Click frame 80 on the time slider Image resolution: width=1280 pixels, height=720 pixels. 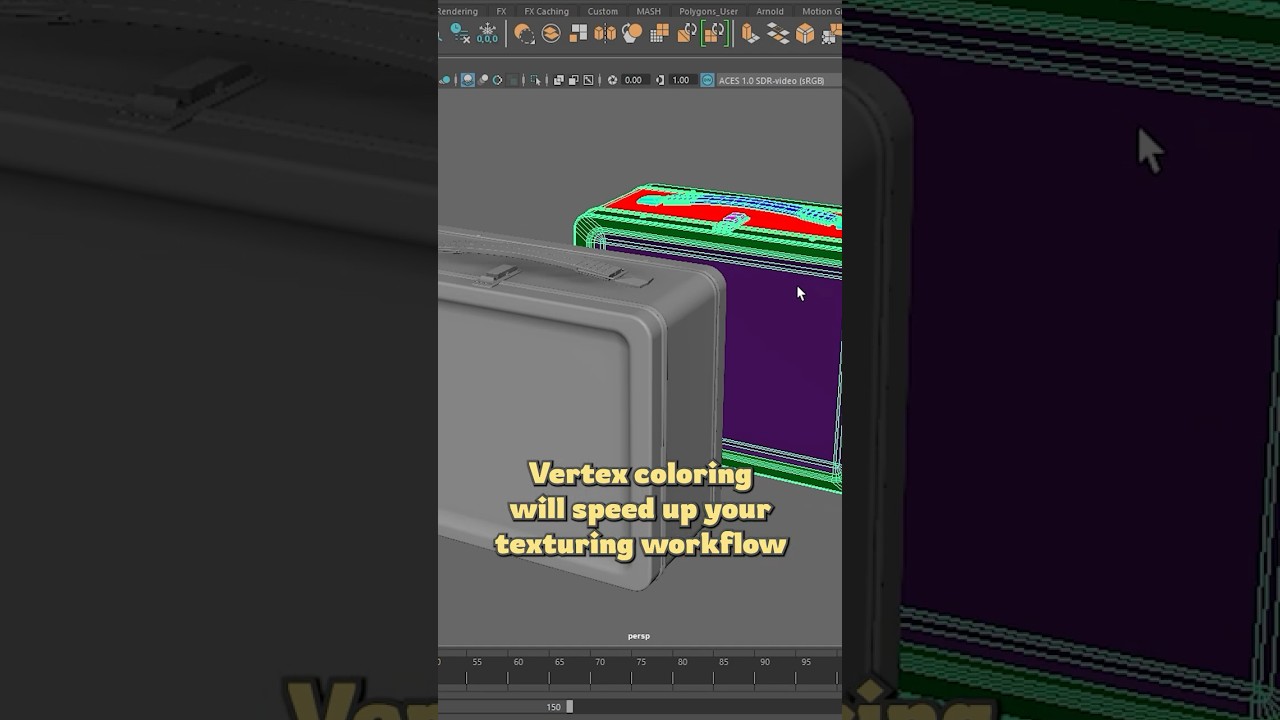(682, 662)
